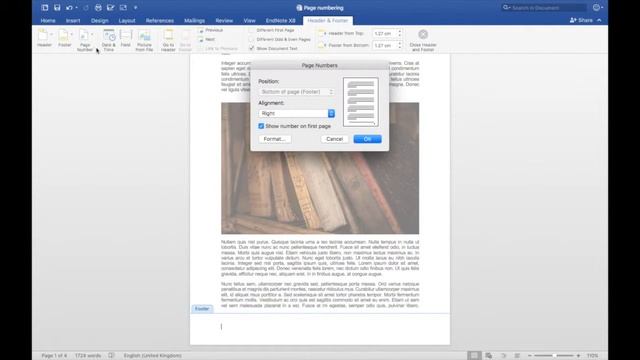Click Cancel in Page Numbers dialog
640x360 pixels.
334,139
